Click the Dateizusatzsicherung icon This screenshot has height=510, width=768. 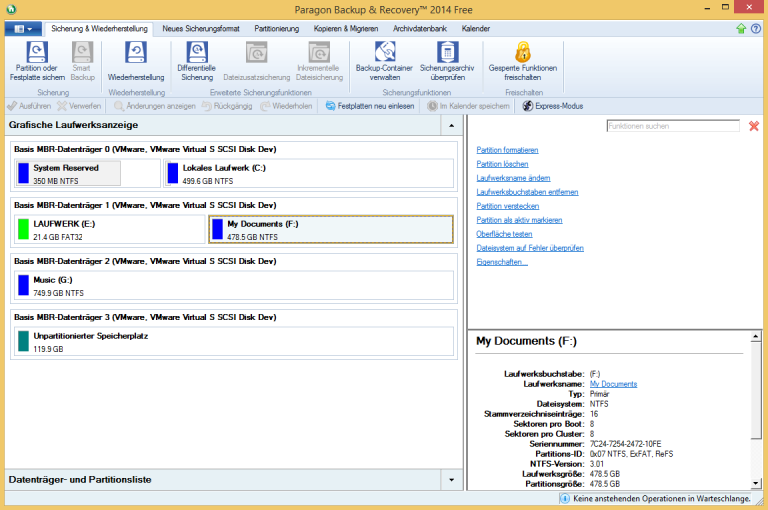tap(257, 52)
